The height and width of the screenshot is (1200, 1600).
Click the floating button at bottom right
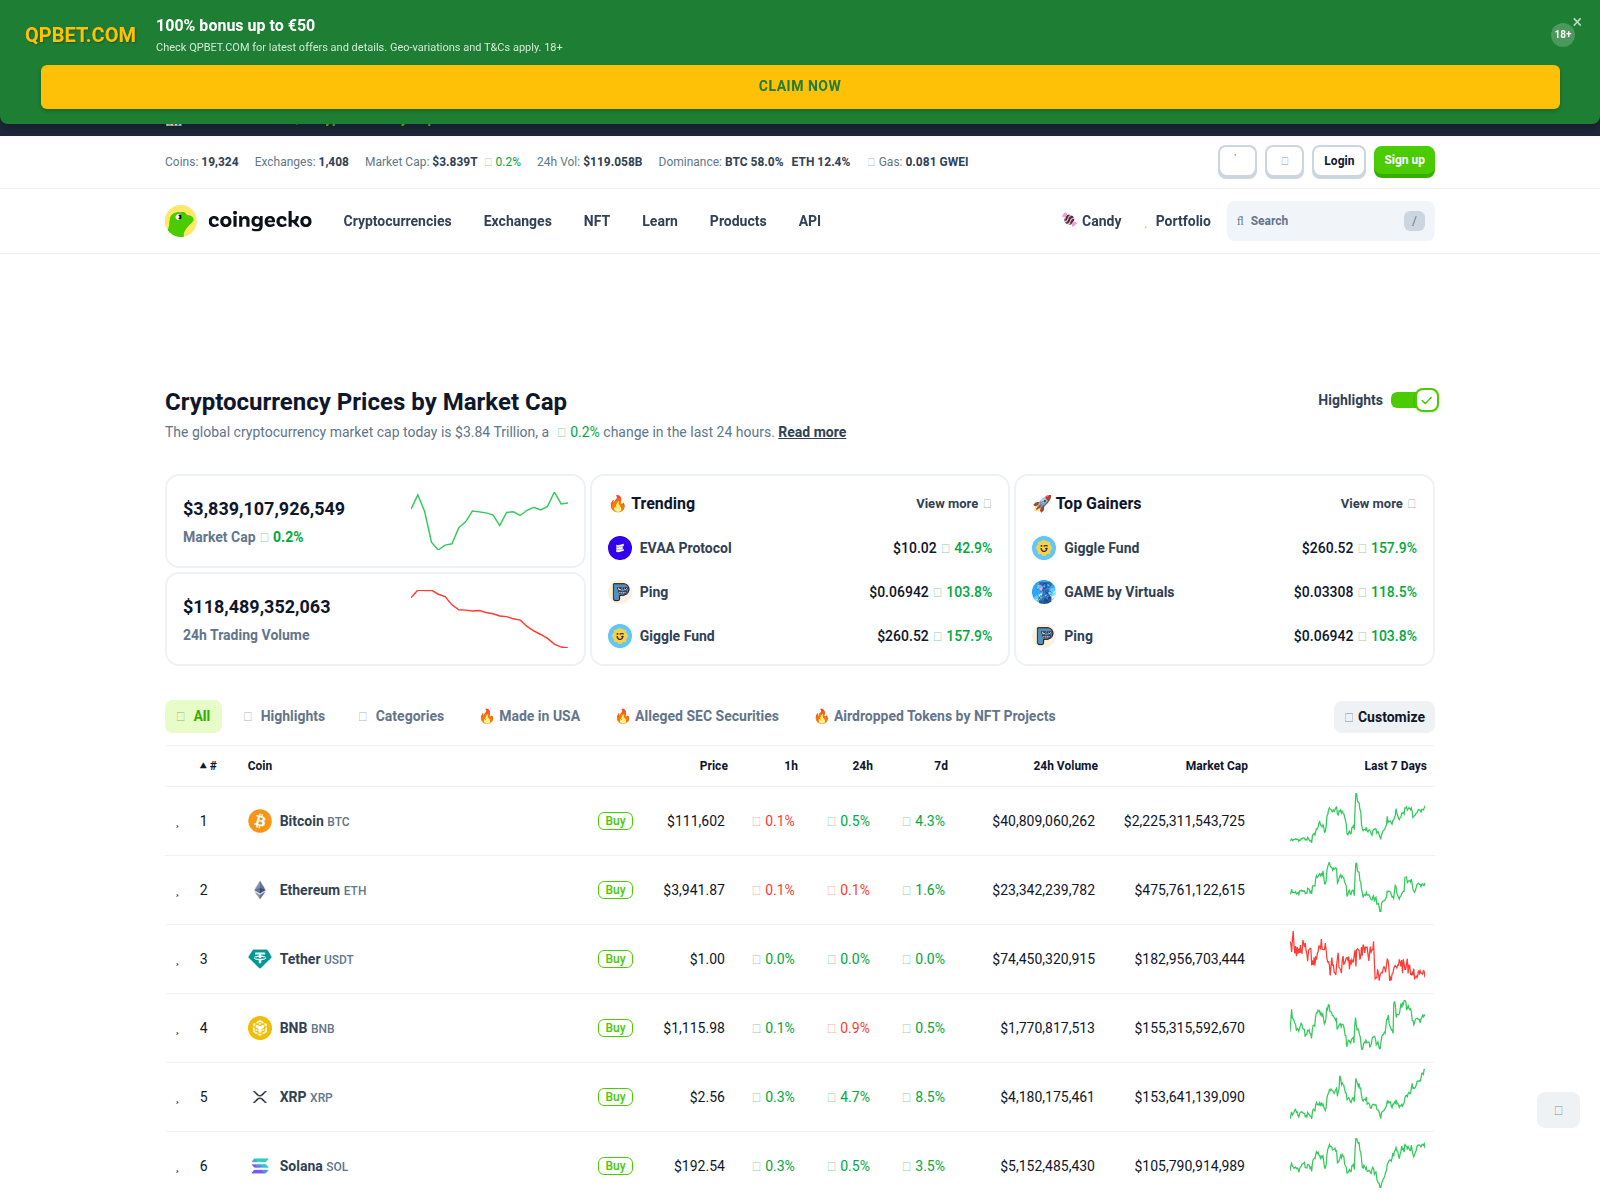[1558, 1110]
